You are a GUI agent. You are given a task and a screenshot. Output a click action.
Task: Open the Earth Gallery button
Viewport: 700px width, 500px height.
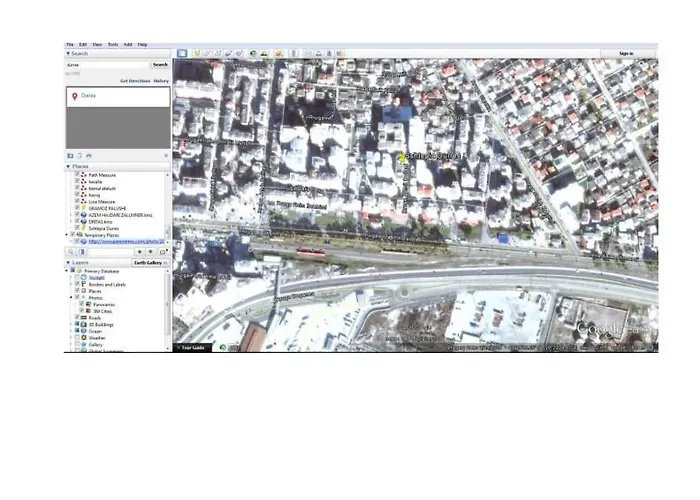pos(148,262)
